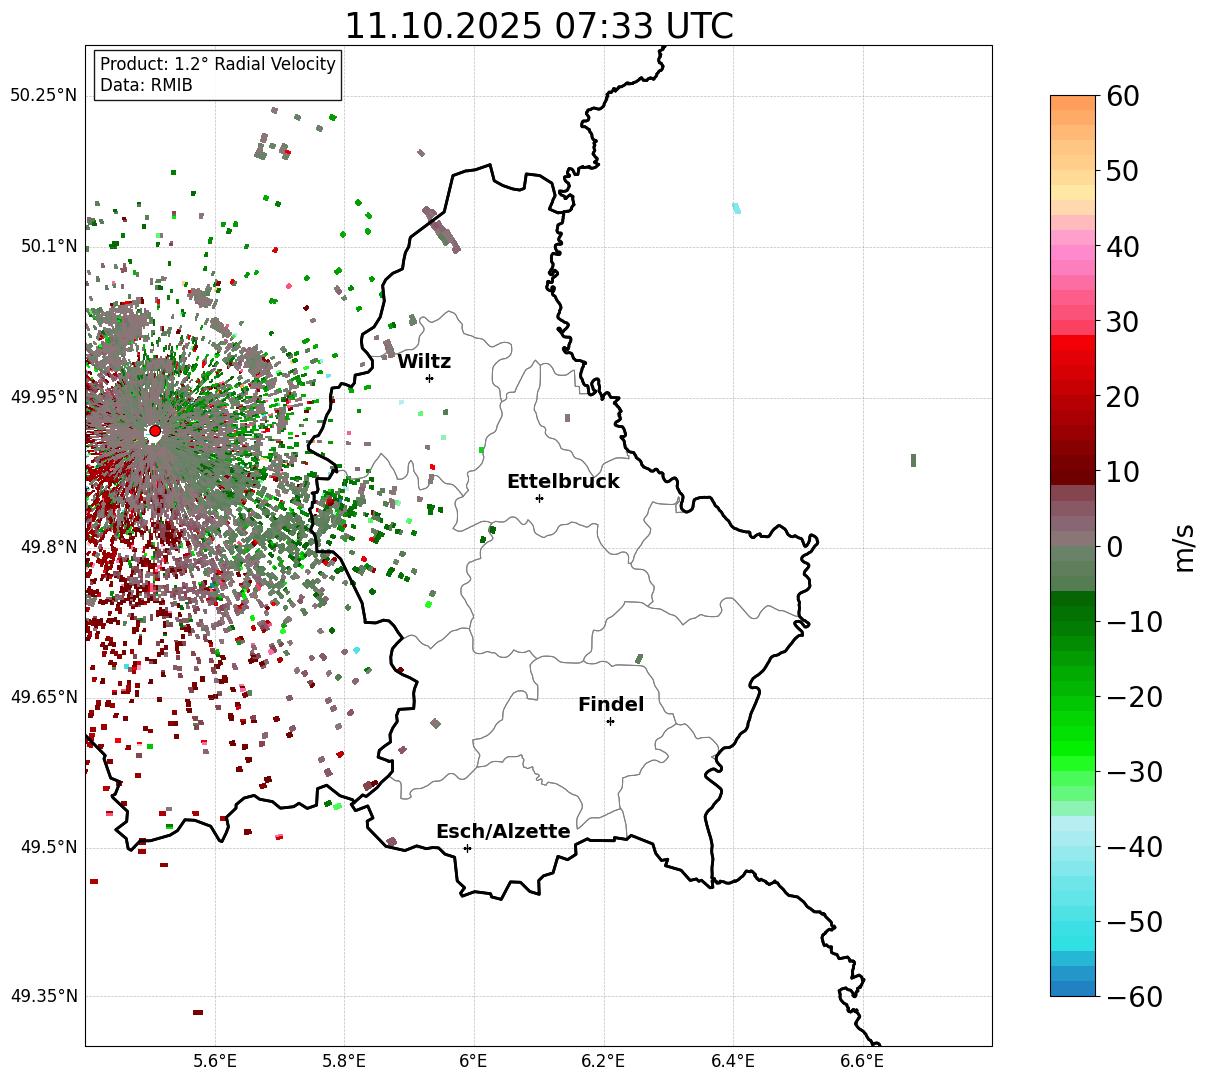
Task: Click the Ettelbruck label text
Action: pos(563,481)
